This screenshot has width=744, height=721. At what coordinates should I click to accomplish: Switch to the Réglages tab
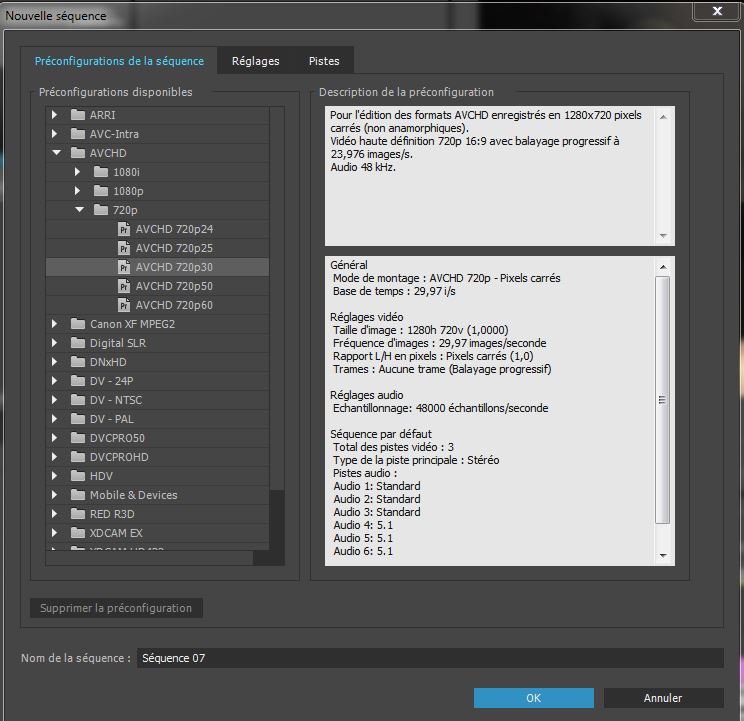pos(255,61)
